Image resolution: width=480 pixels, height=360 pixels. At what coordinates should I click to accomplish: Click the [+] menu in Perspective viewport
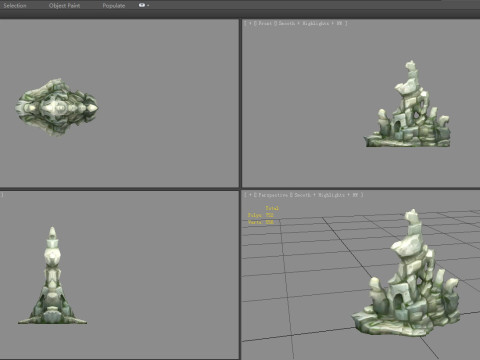[250, 195]
